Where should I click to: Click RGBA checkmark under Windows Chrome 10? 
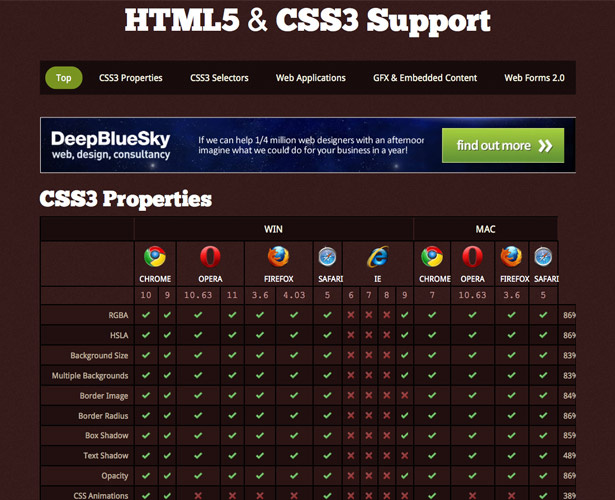(x=146, y=315)
